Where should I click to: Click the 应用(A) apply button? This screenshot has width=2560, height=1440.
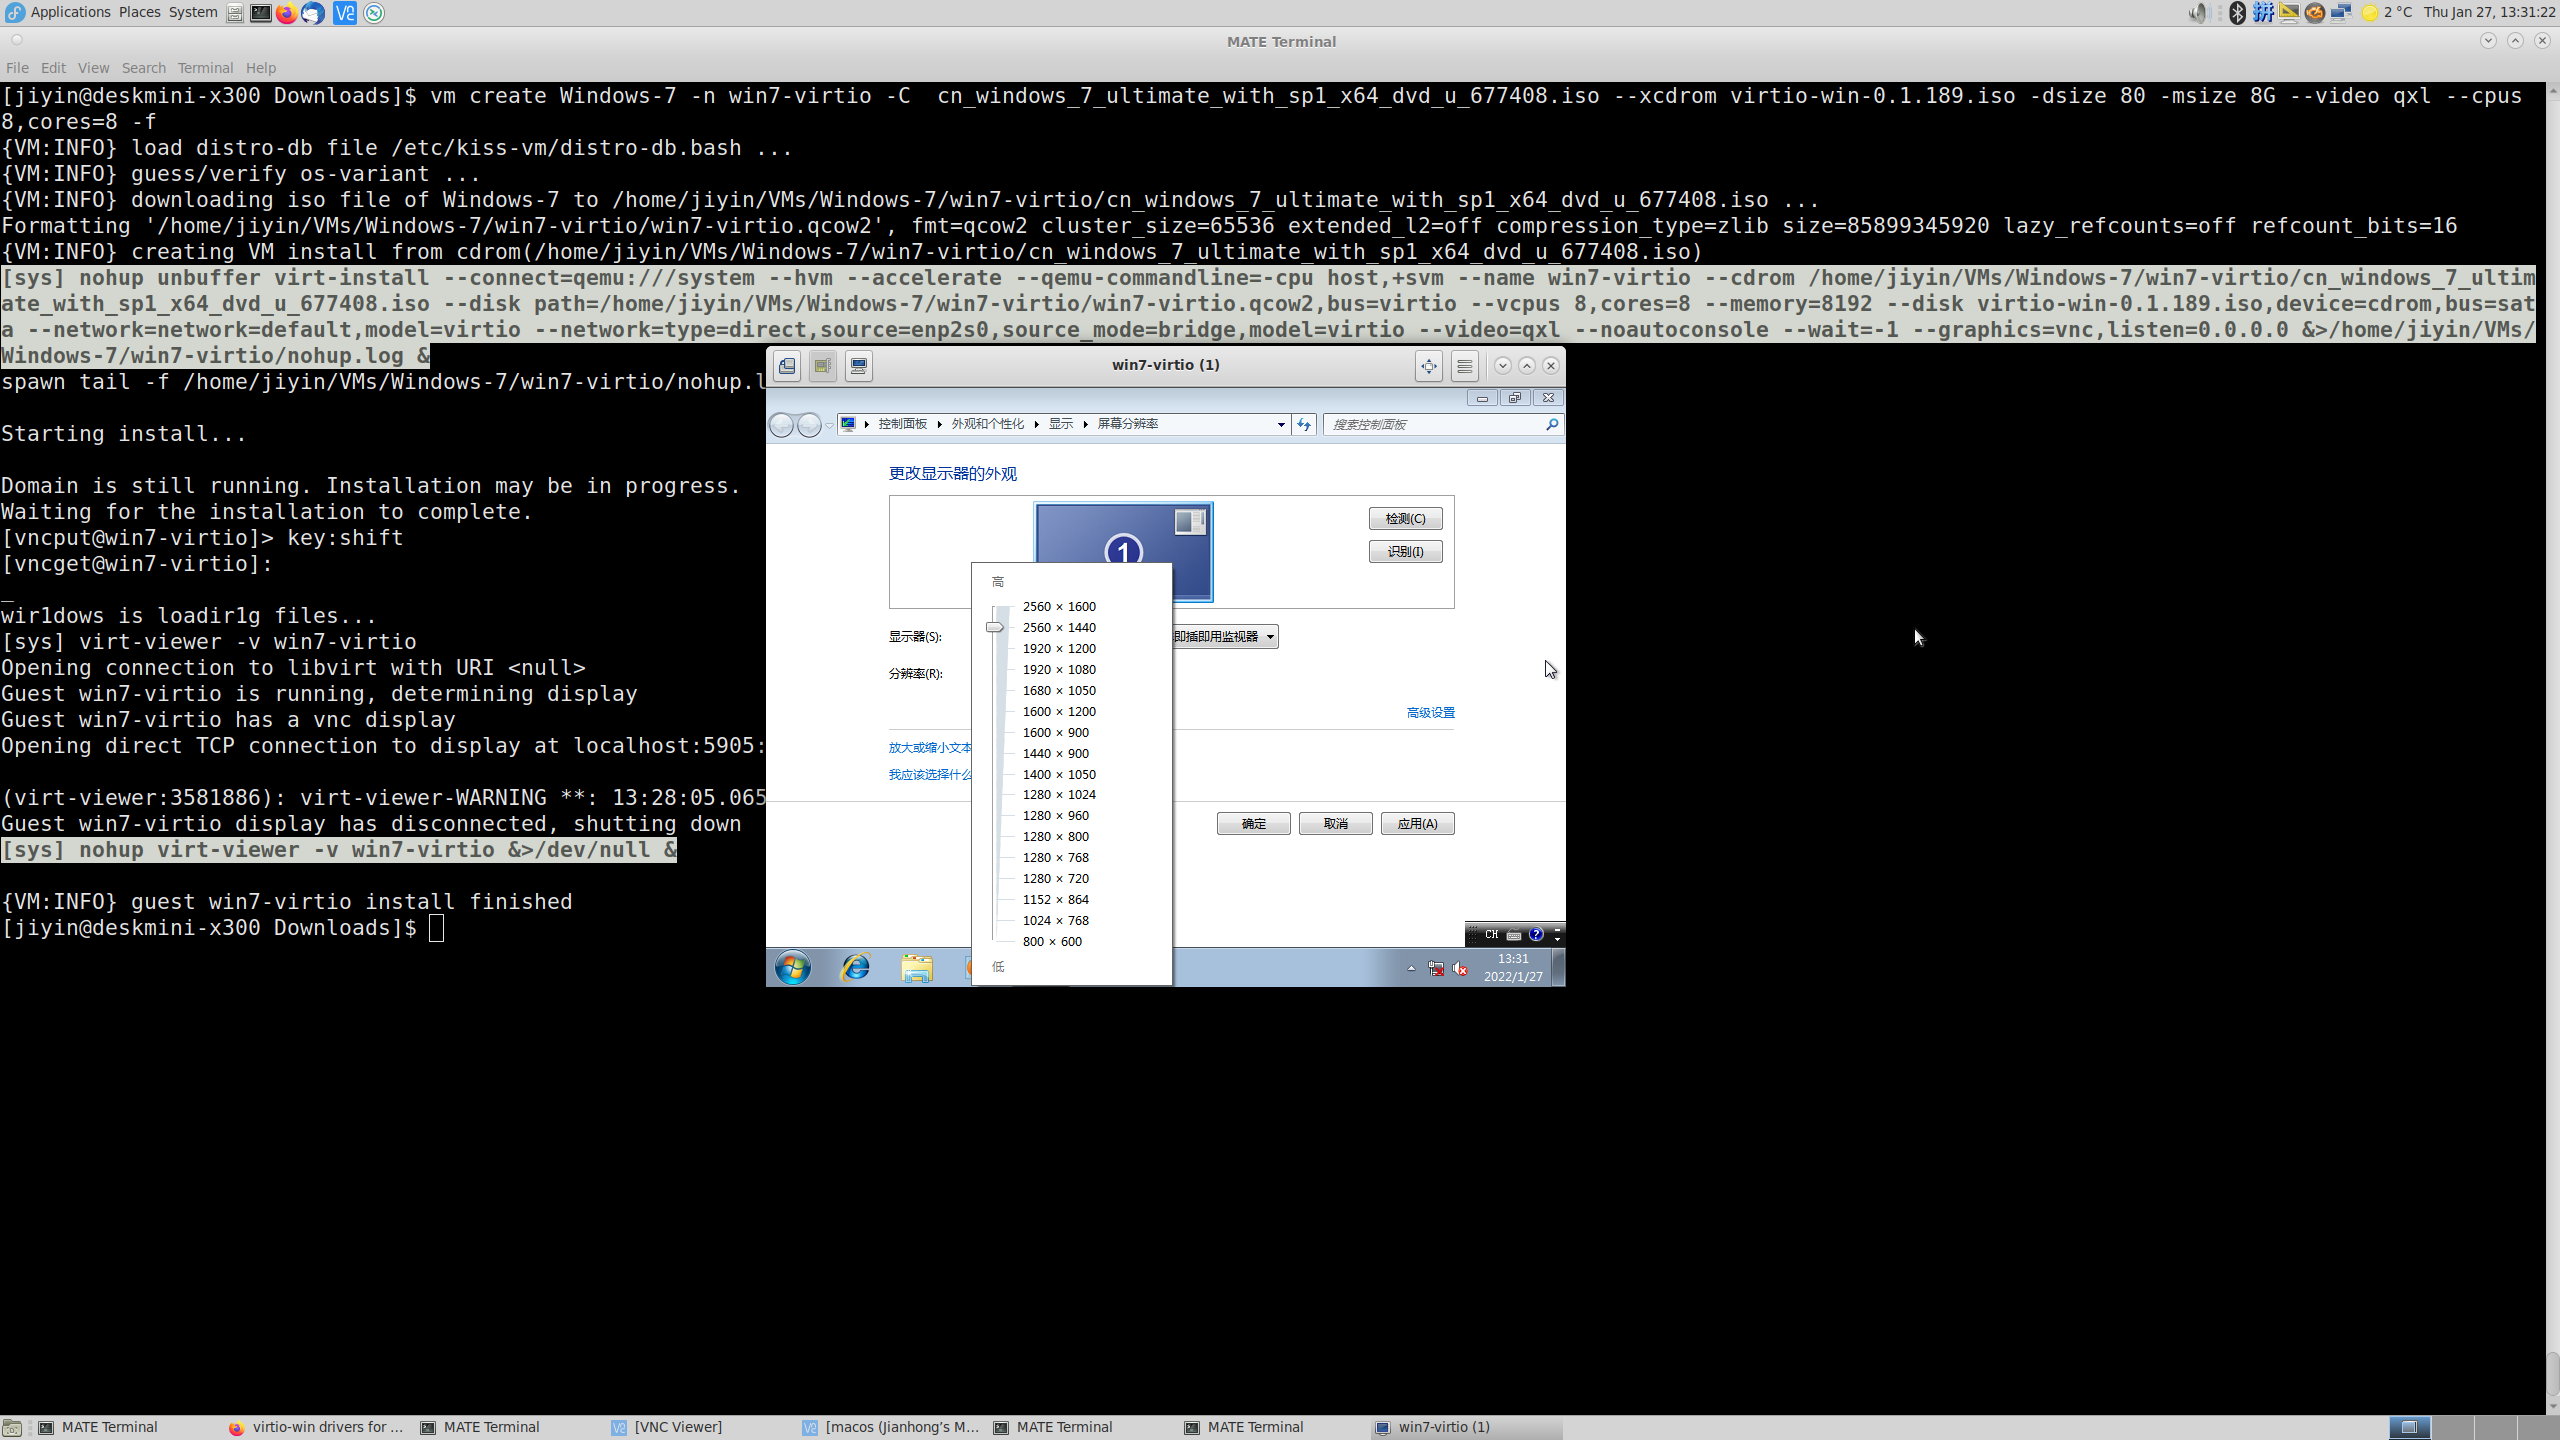point(1417,824)
